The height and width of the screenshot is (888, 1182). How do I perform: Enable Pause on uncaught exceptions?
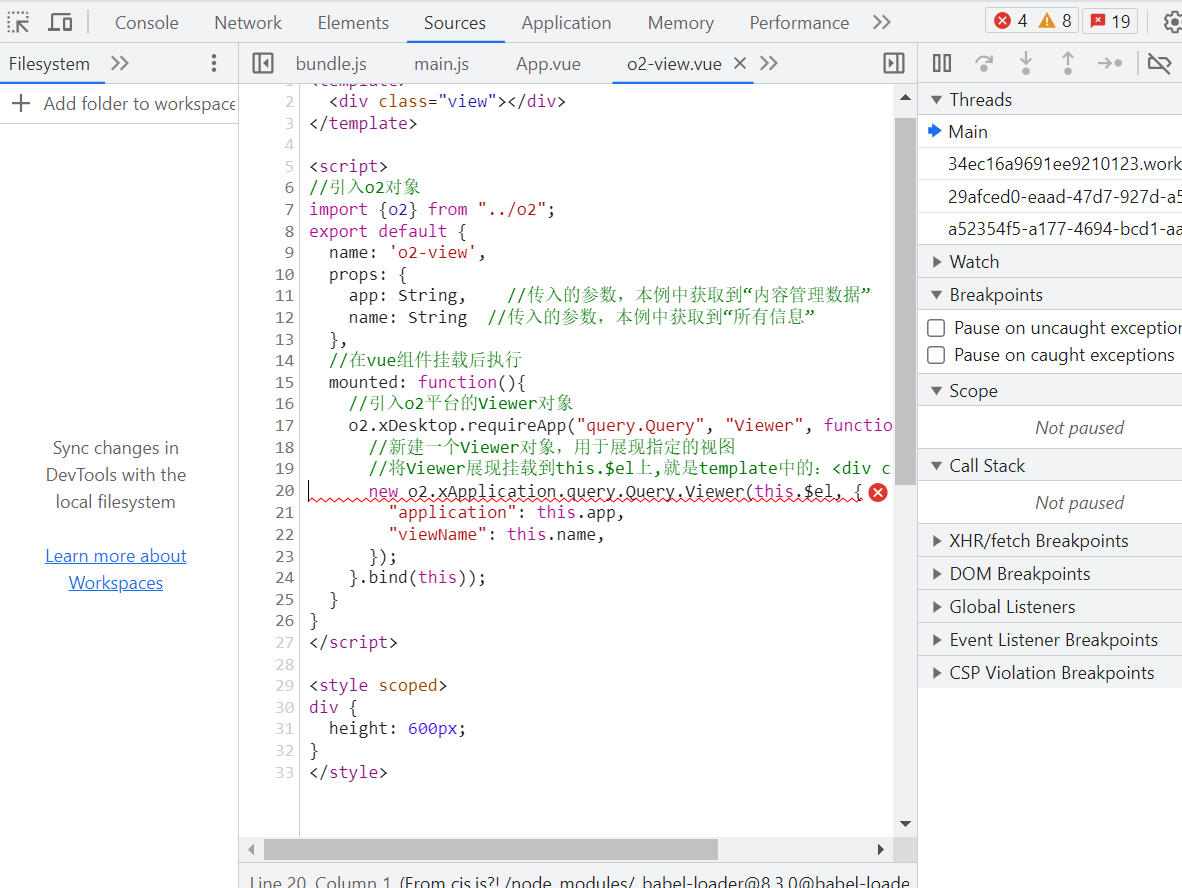(x=936, y=328)
